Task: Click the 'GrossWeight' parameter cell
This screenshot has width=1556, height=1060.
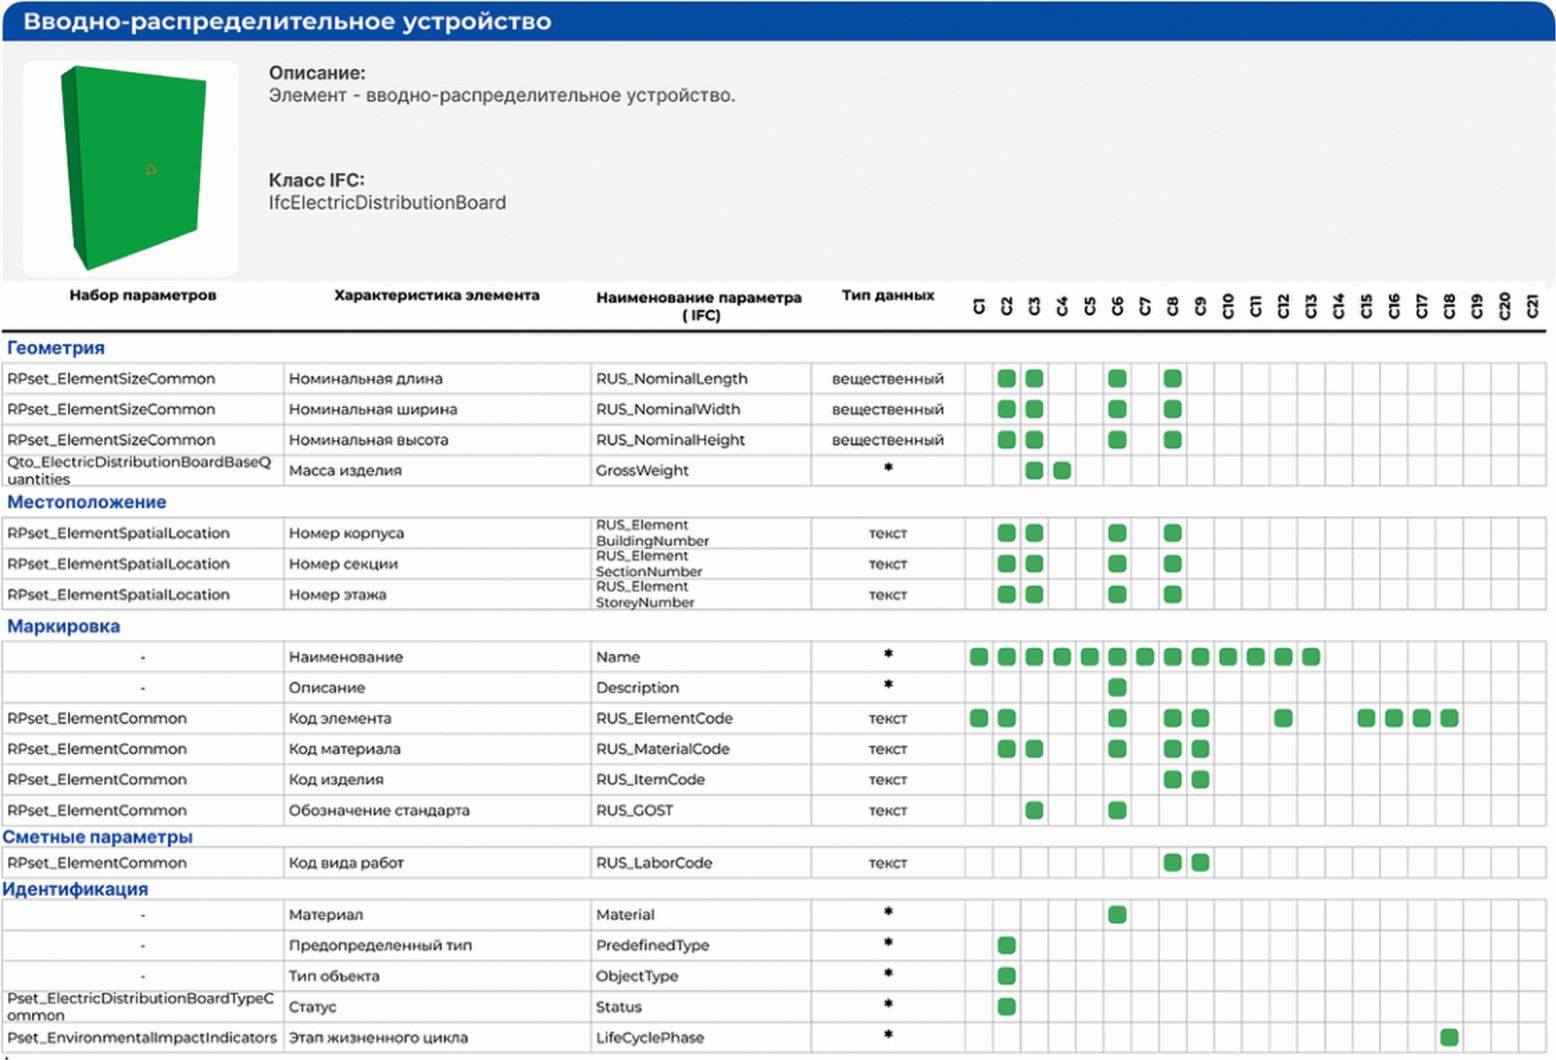Action: pos(700,470)
